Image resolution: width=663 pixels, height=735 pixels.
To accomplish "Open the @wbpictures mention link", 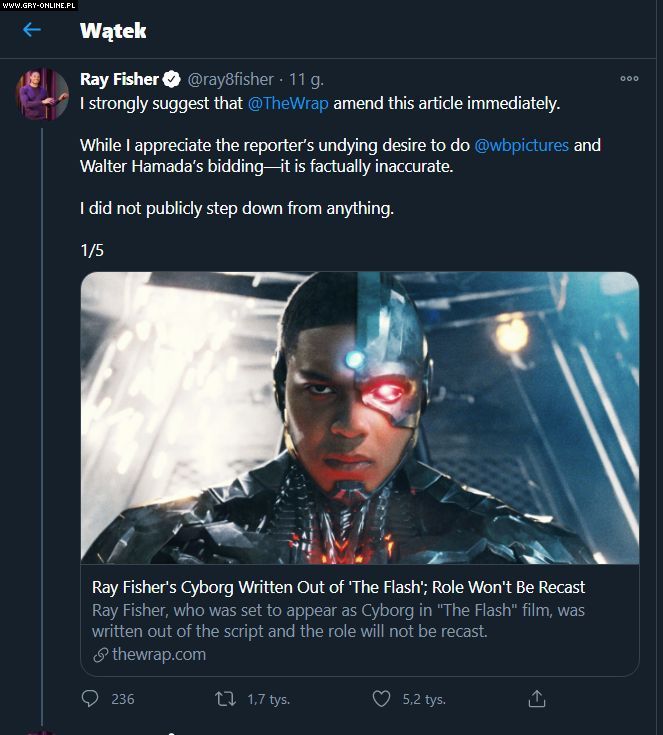I will coord(521,145).
